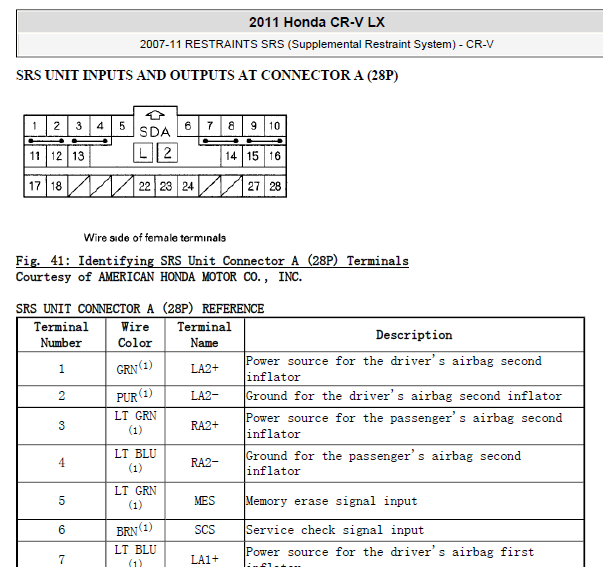Click the 'LA2-' terminal name cell

205,396
